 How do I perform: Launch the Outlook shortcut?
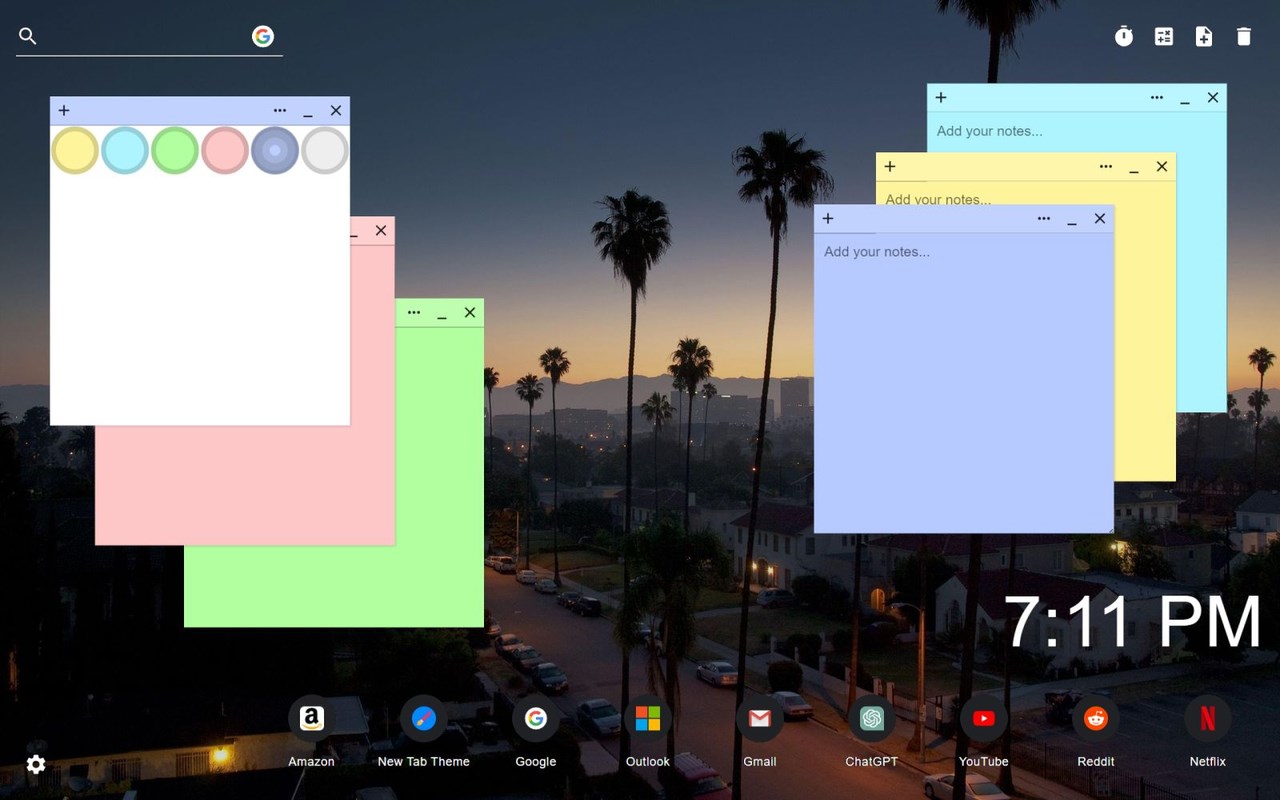(648, 732)
